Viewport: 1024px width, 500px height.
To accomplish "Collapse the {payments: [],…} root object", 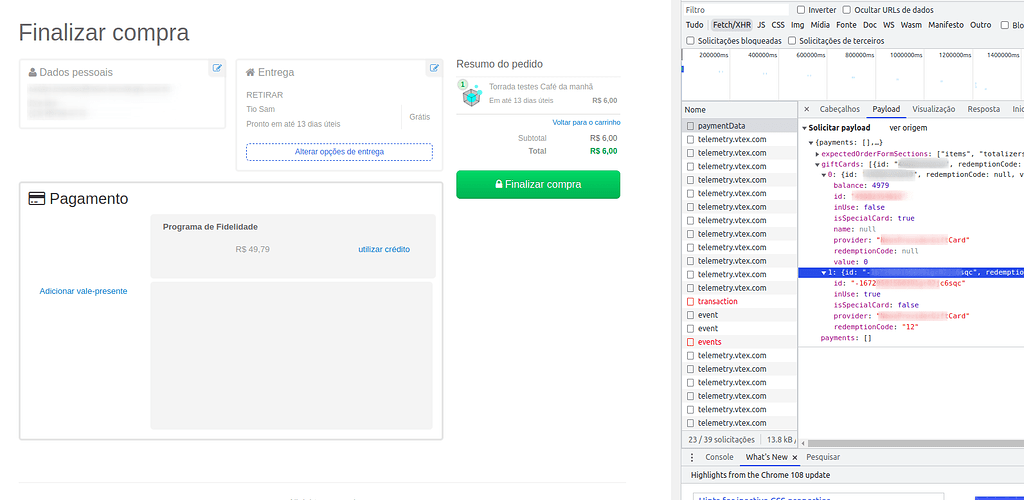I will [x=810, y=142].
